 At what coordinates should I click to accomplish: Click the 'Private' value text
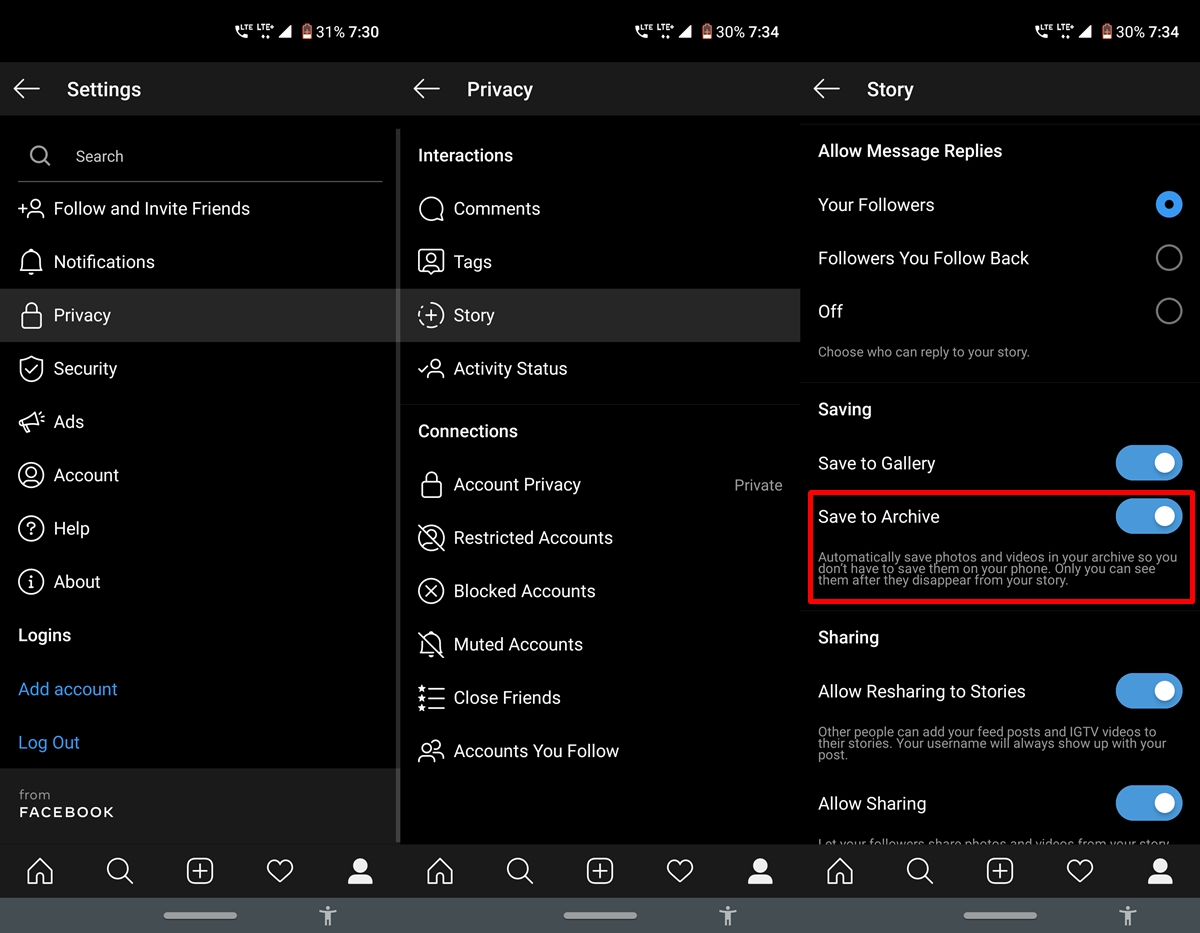click(x=758, y=485)
